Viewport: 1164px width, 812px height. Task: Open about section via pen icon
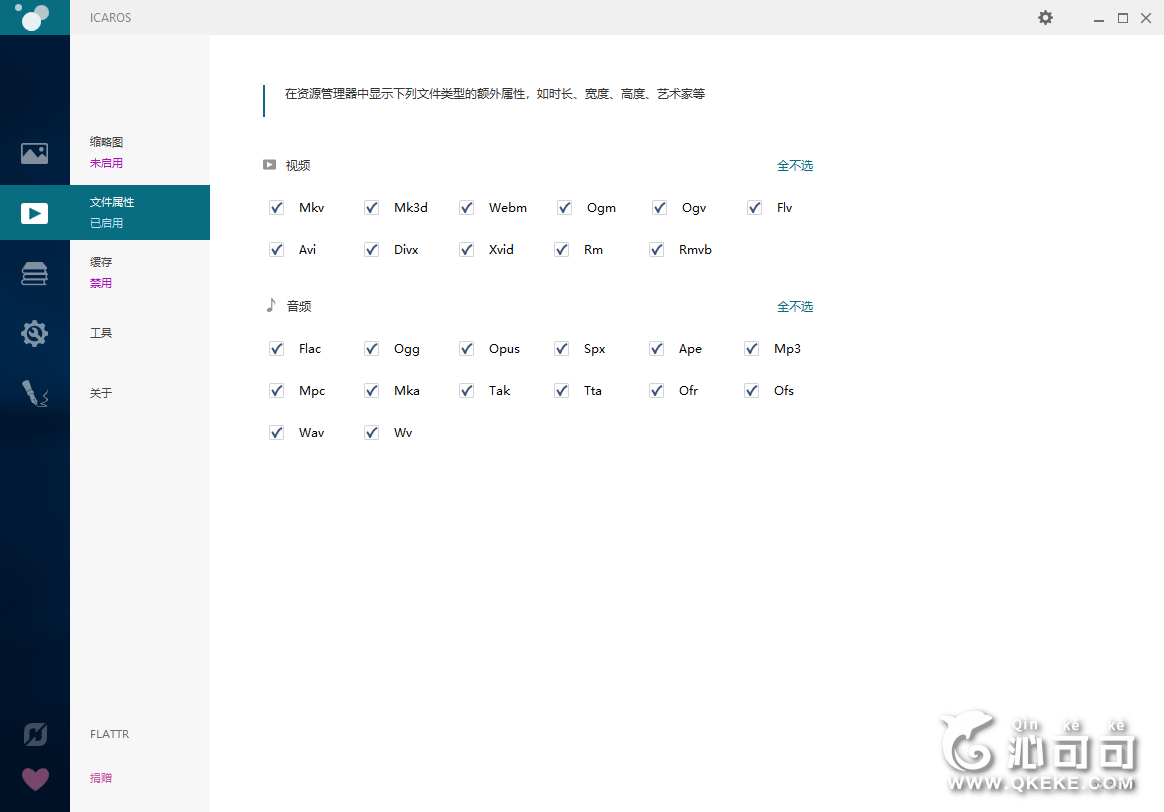[x=34, y=393]
